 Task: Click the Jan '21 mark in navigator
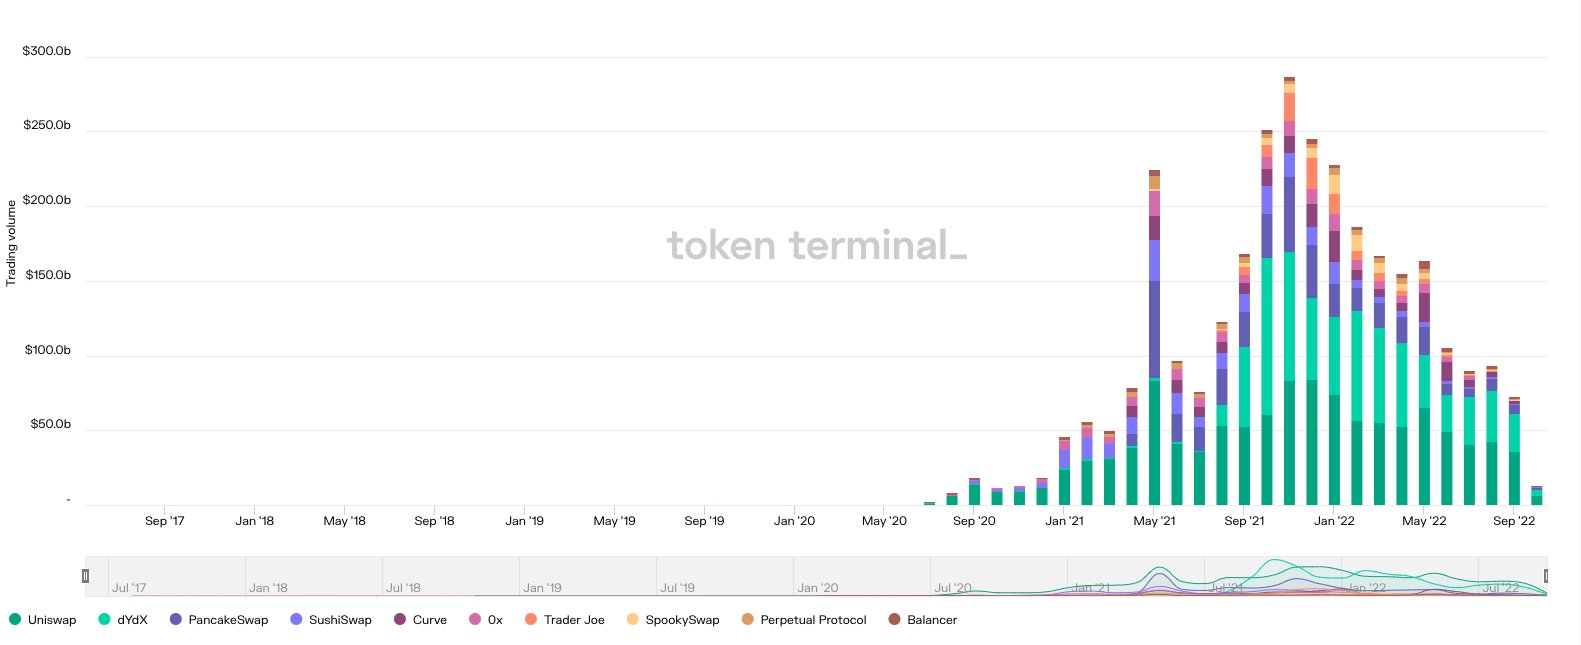coord(1090,588)
